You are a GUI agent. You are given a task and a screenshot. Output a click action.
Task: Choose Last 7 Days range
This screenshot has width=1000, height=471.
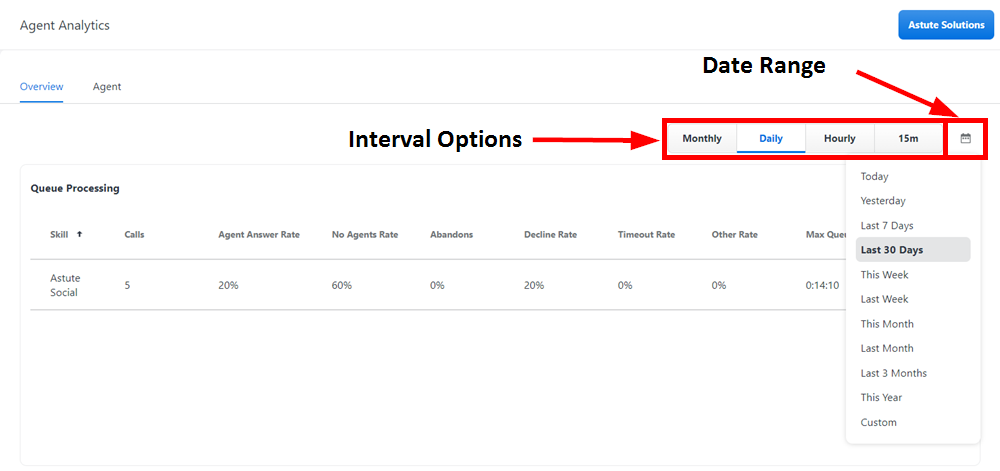click(x=887, y=226)
